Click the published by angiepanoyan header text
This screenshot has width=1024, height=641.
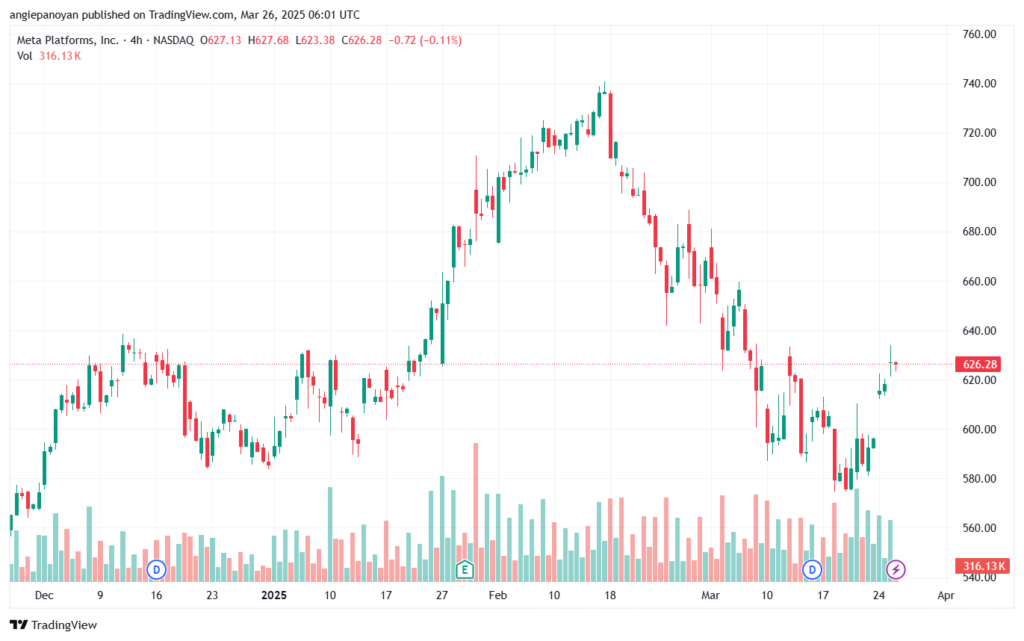coord(185,14)
